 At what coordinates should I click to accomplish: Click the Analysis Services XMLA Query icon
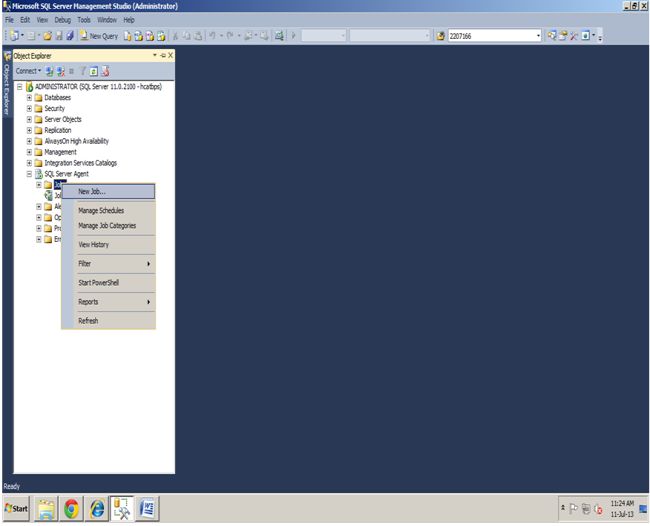pos(161,36)
